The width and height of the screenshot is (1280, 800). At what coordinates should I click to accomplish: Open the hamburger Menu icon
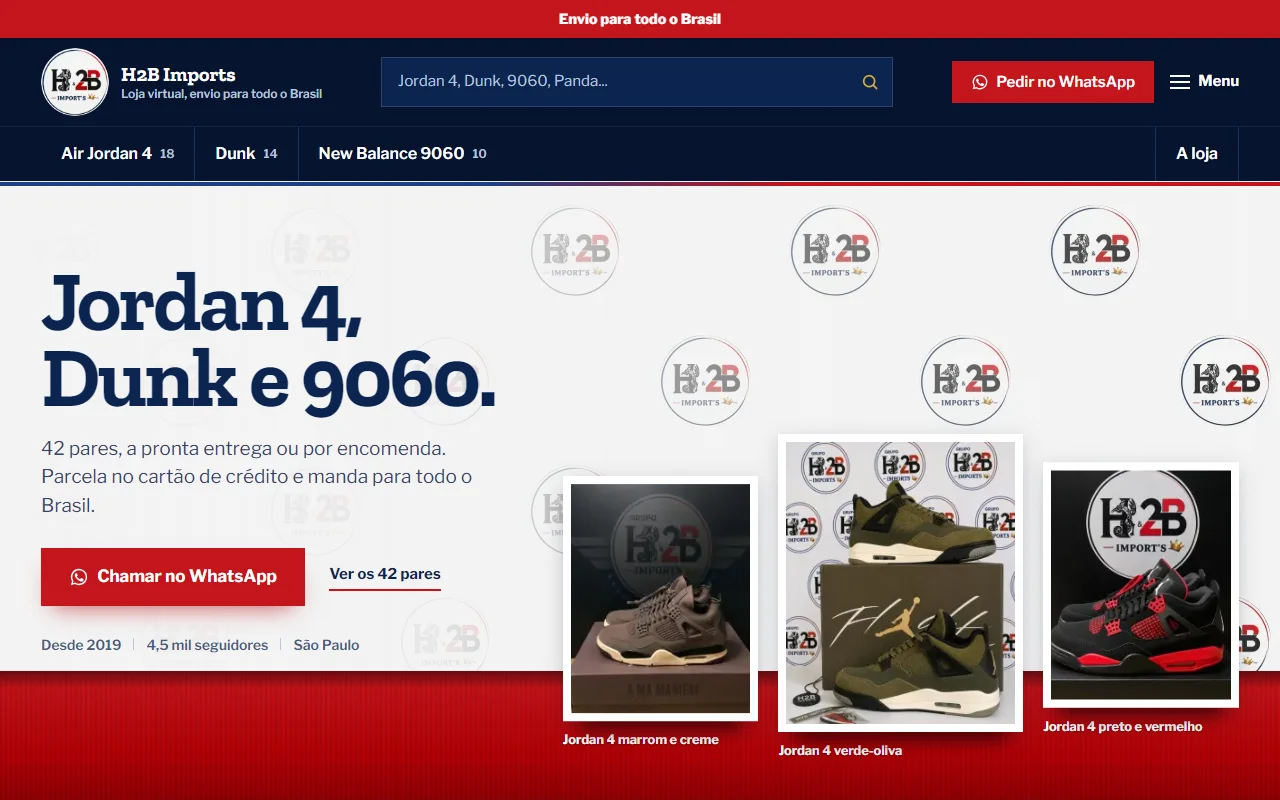(1180, 82)
